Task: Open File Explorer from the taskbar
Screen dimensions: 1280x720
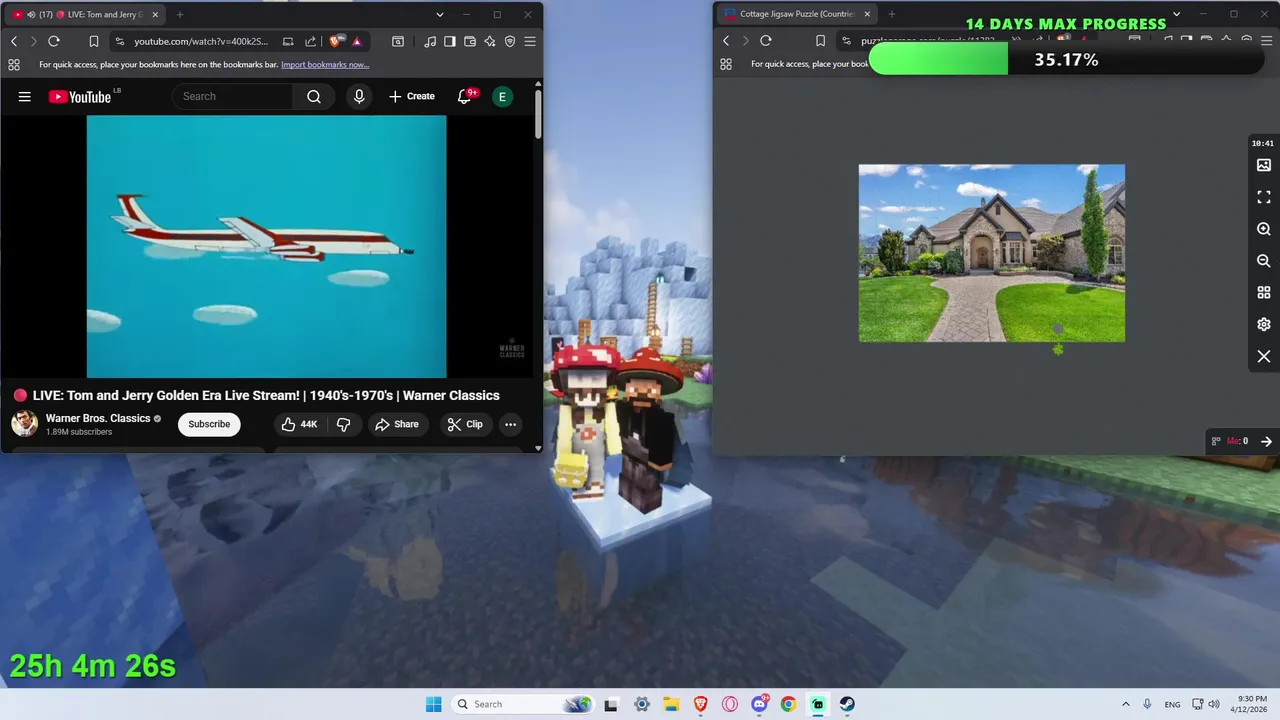Action: [x=671, y=704]
